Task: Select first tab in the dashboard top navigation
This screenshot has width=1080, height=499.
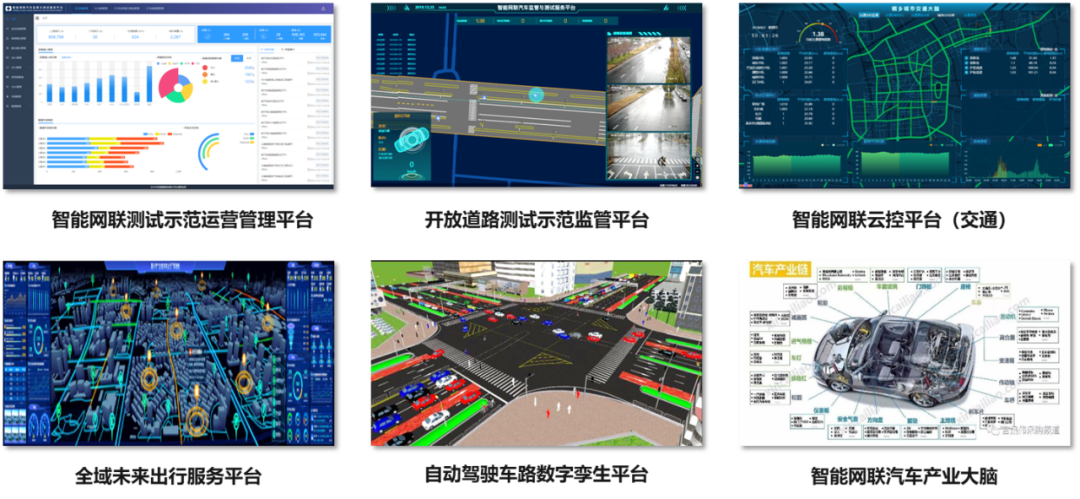Action: click(82, 8)
